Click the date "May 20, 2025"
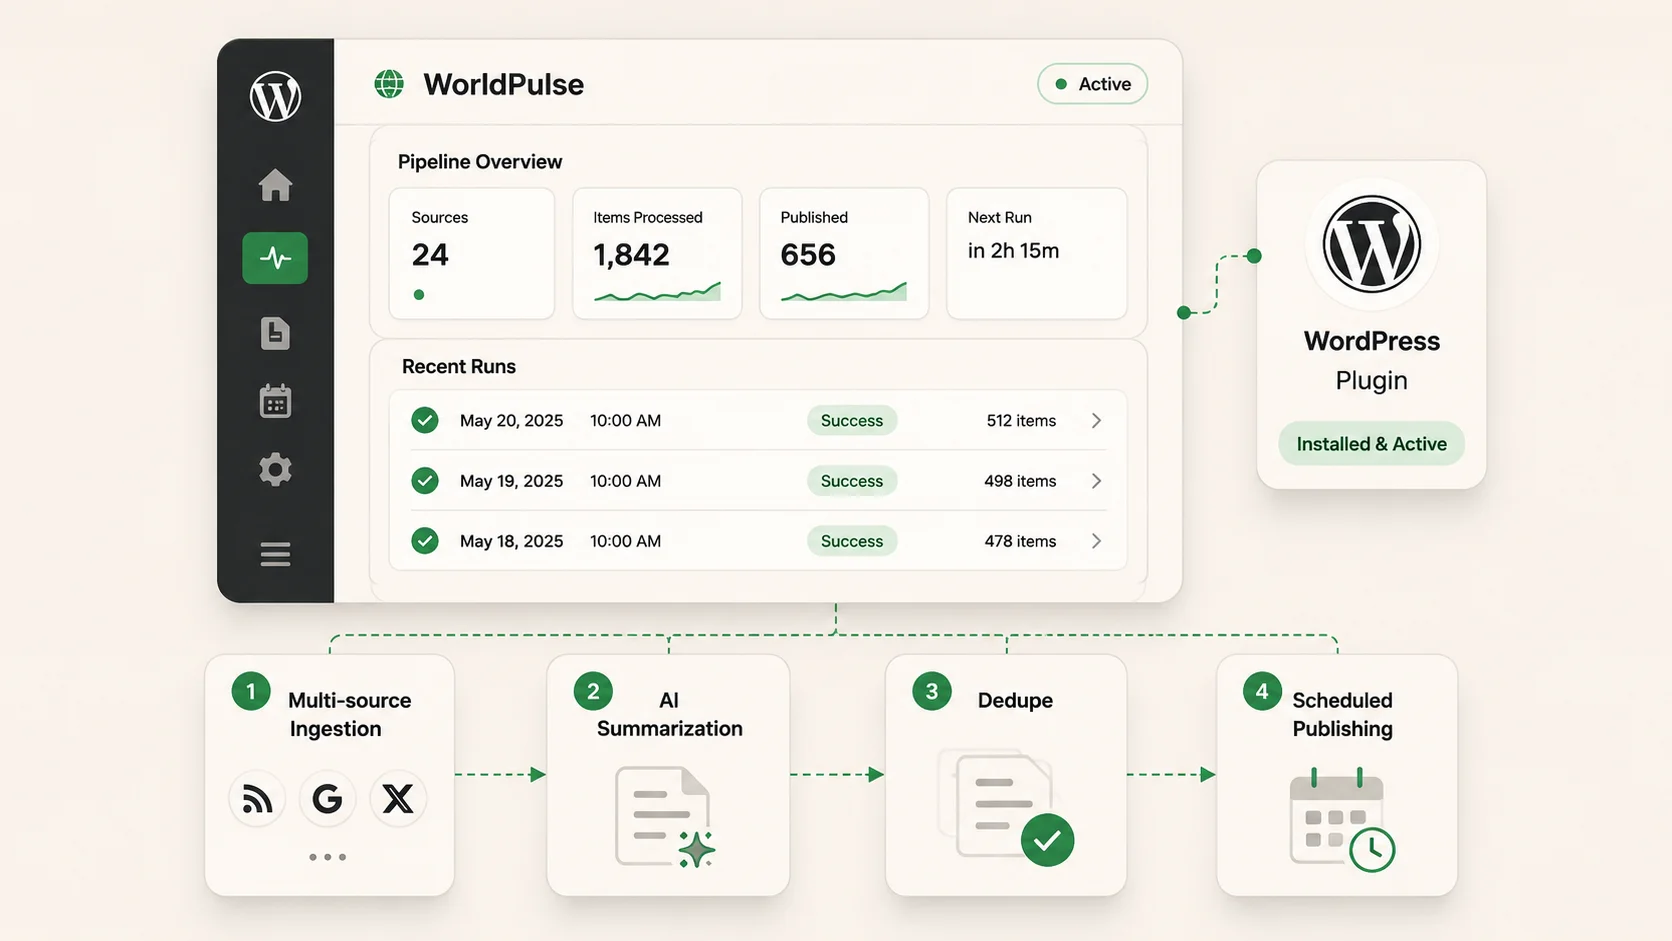1672x941 pixels. tap(511, 421)
